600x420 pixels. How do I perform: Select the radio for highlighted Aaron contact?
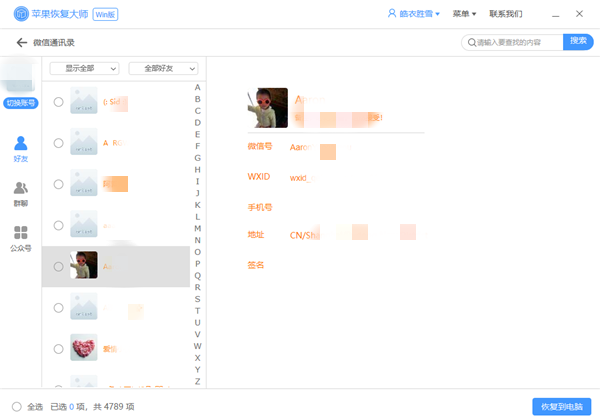59,267
